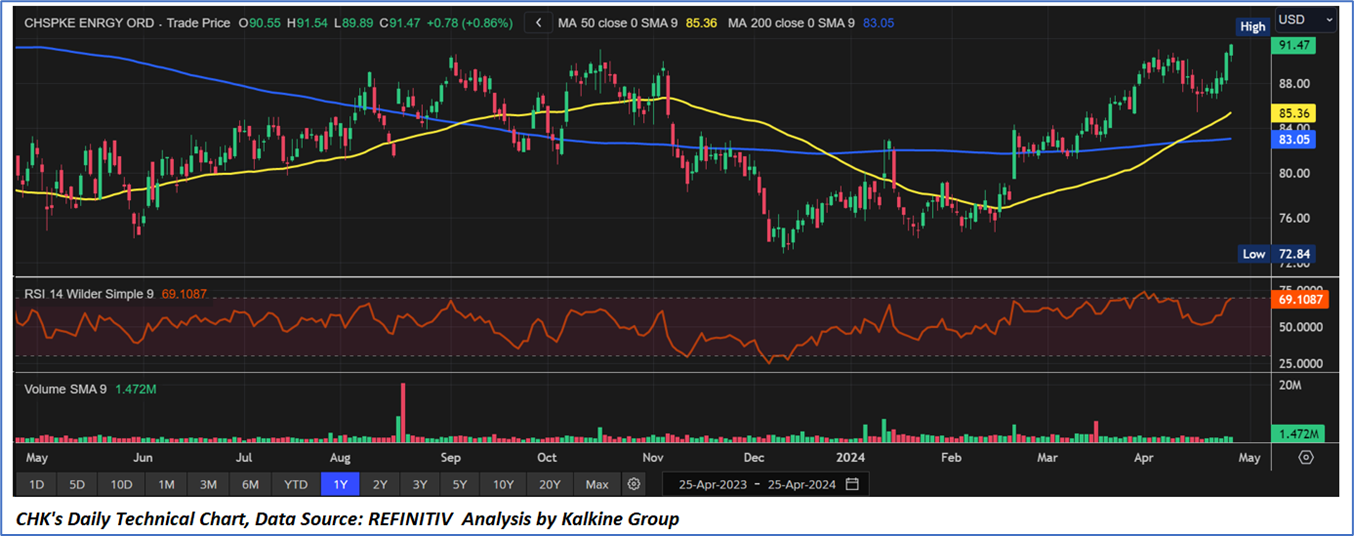Click the 91.47 last price tag
This screenshot has width=1354, height=536.
click(1293, 46)
